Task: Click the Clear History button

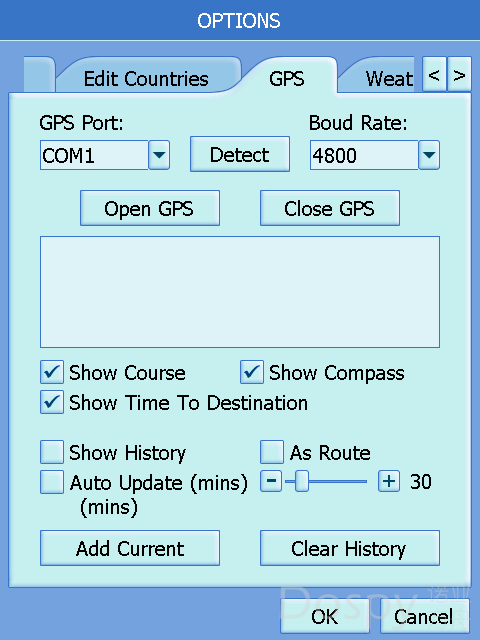Action: [350, 548]
